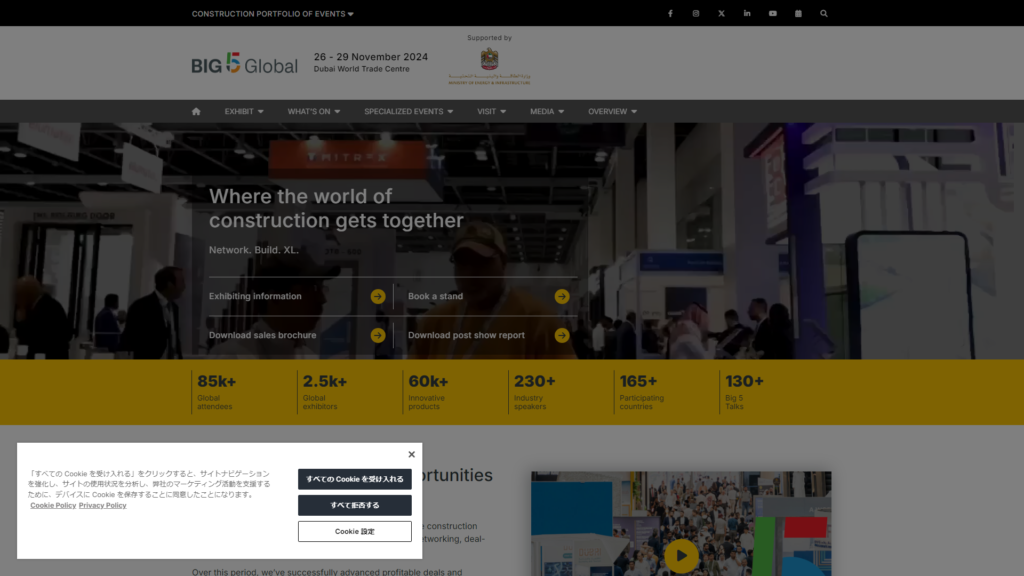
Task: Accept all cookies with すべての Cookie を受け入れる
Action: tap(355, 479)
